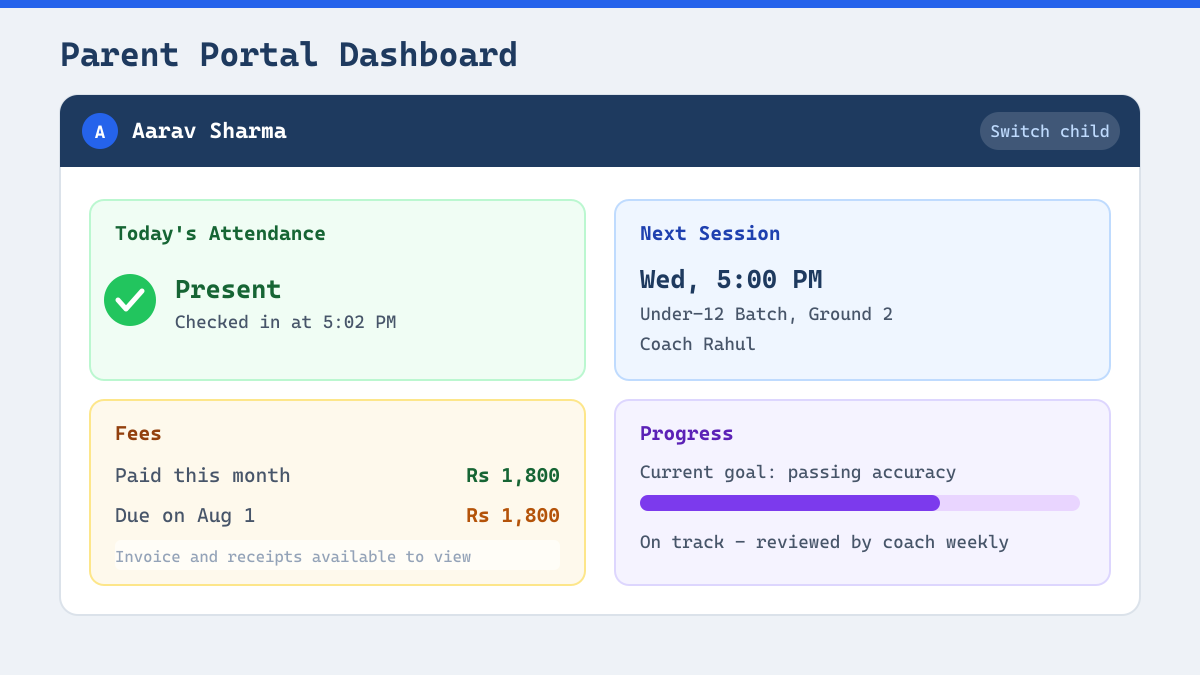1200x675 pixels.
Task: Click the Due on Aug 1 label
Action: click(x=185, y=515)
